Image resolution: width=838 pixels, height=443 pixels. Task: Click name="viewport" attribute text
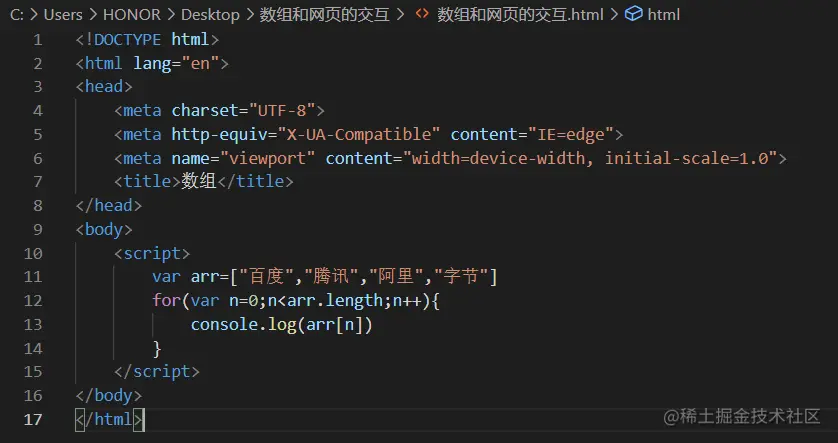[x=243, y=158]
